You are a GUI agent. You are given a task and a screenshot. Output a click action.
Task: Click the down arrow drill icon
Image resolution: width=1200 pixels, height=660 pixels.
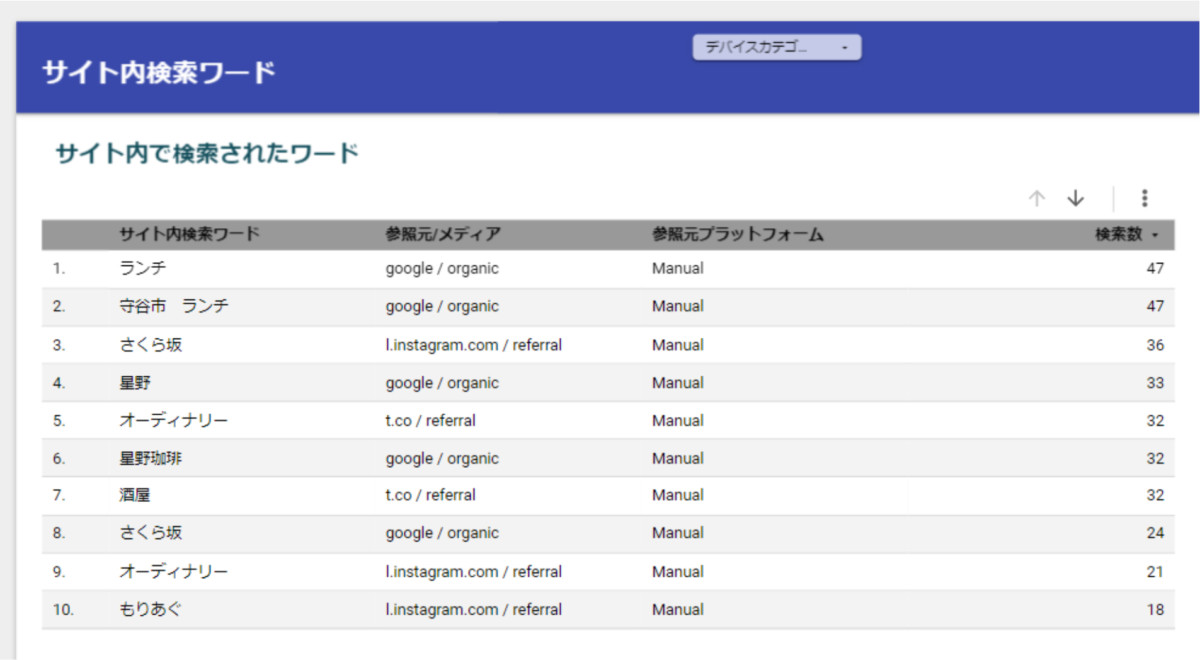tap(1076, 198)
